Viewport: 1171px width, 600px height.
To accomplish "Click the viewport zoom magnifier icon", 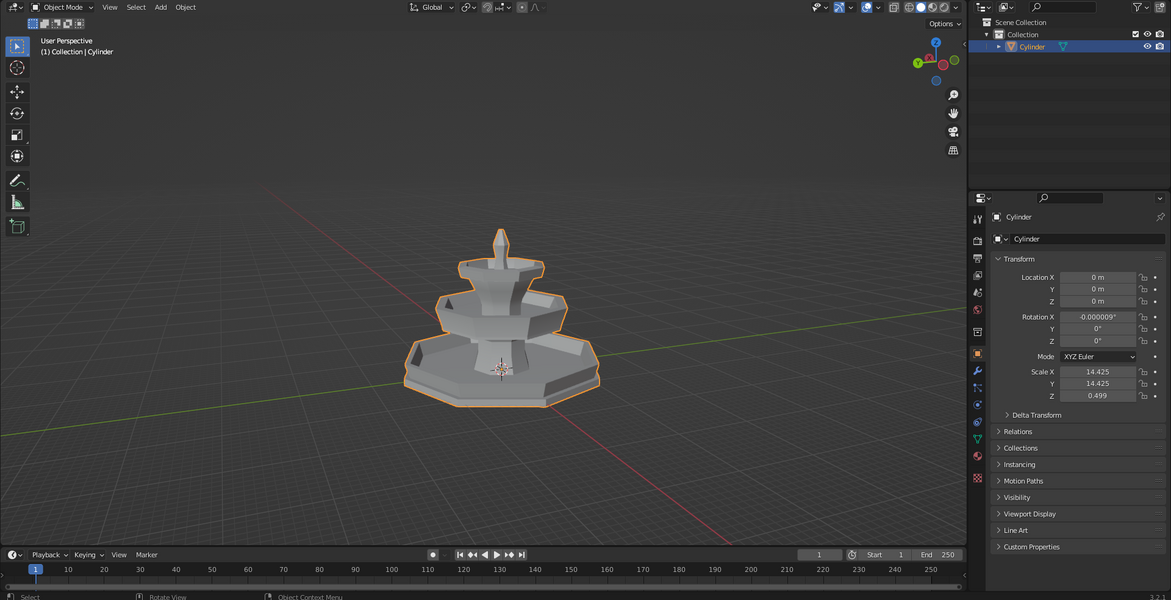I will point(953,95).
